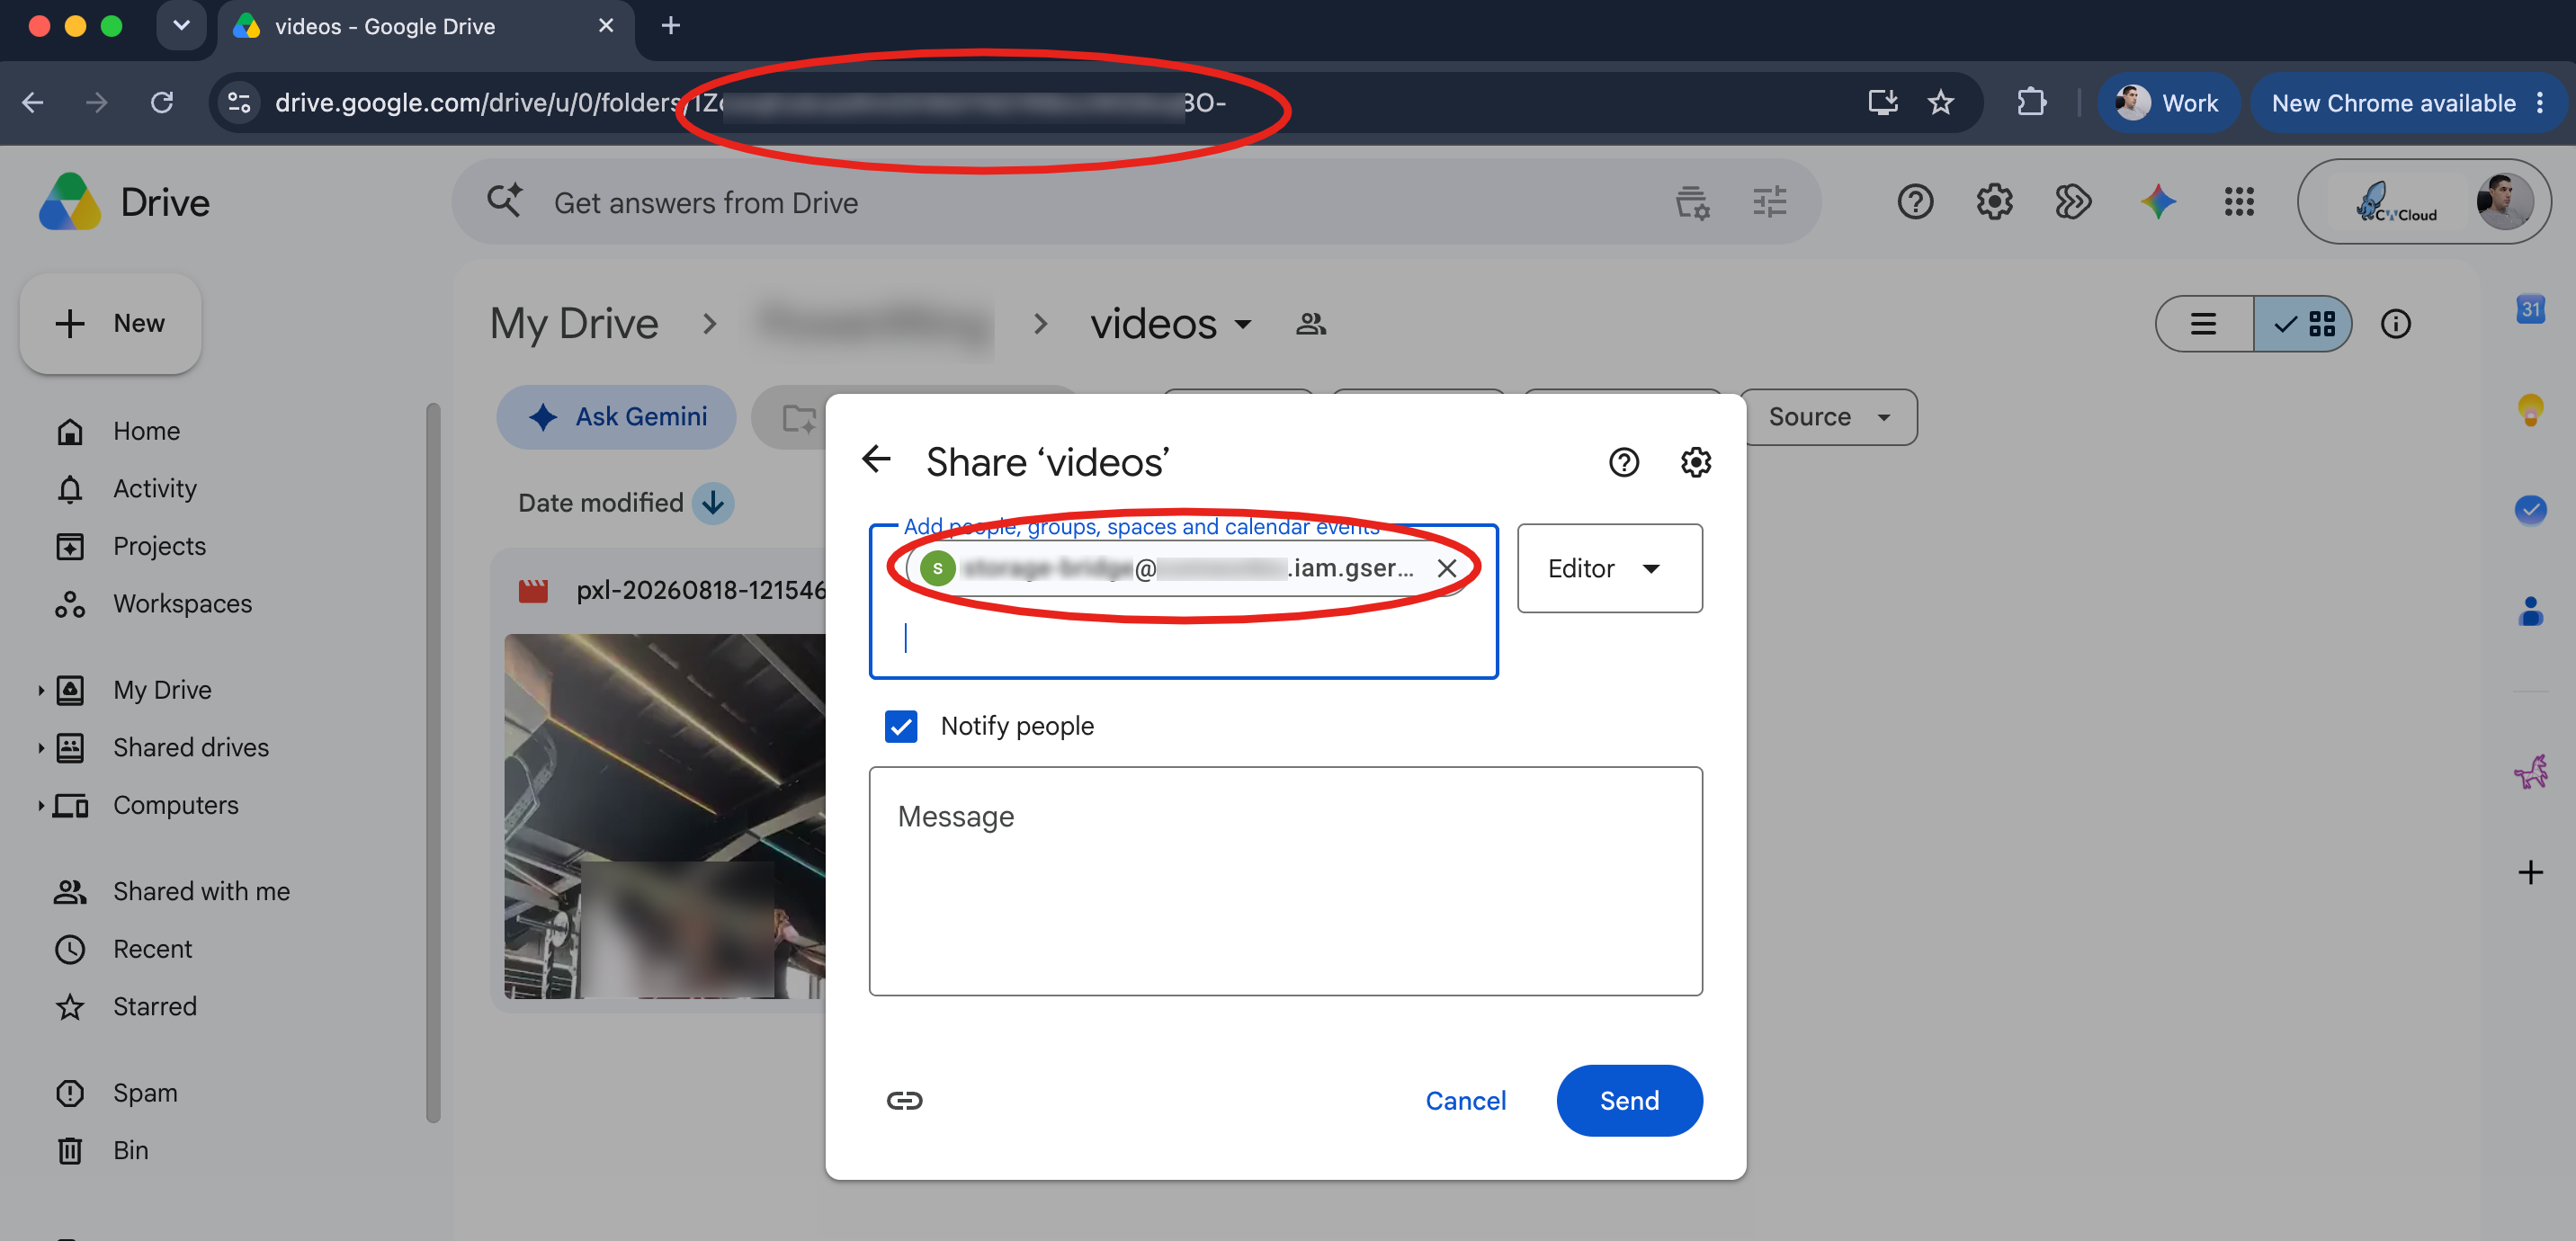The width and height of the screenshot is (2576, 1241).
Task: Open Drive settings gear in header
Action: coord(1994,202)
